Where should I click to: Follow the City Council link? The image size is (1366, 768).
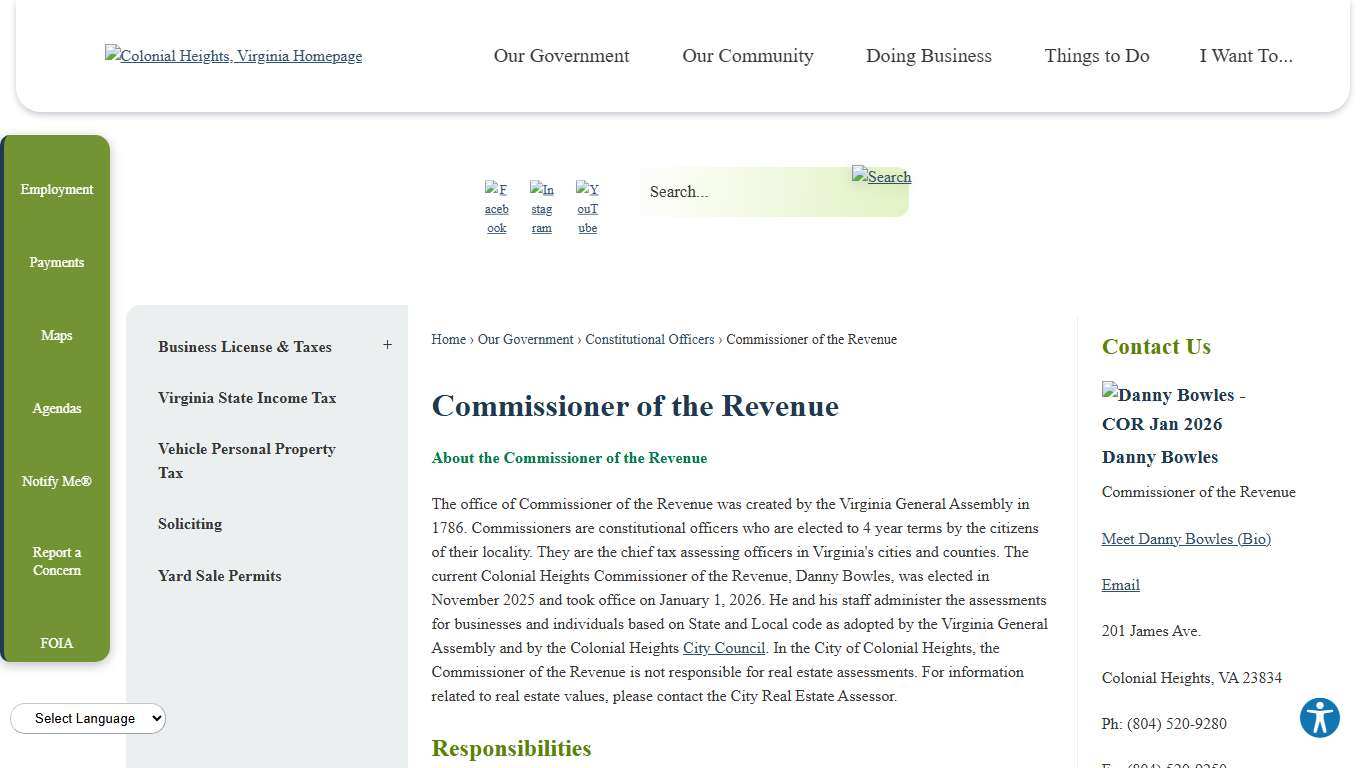pyautogui.click(x=723, y=648)
